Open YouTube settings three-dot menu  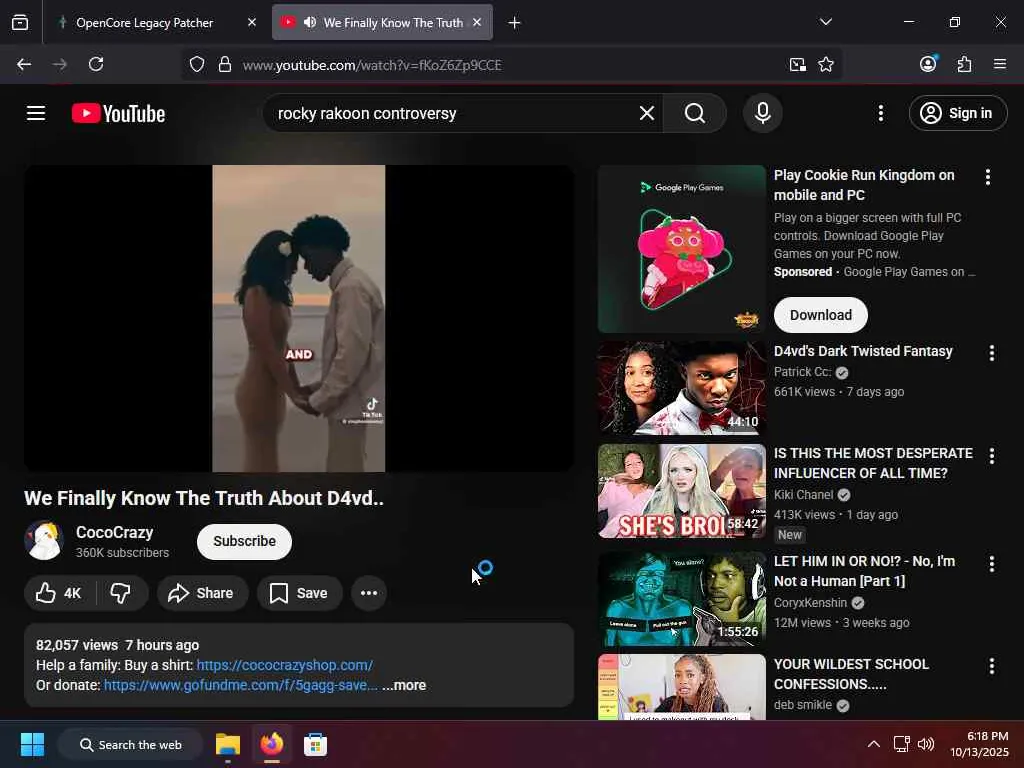tap(880, 113)
